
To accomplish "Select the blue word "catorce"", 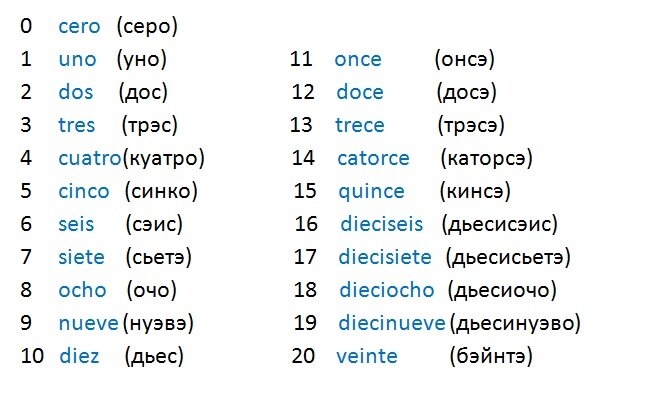I will [373, 159].
